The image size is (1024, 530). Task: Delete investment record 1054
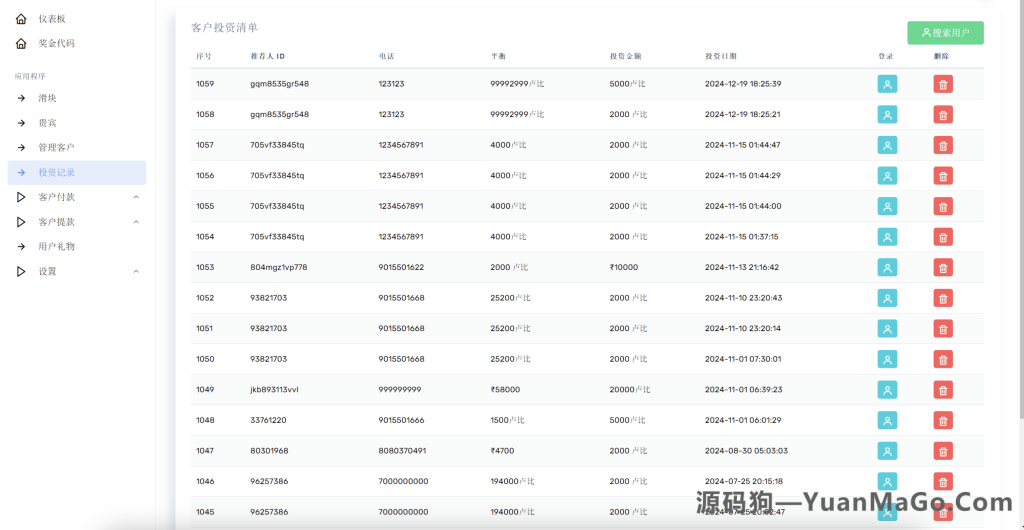pyautogui.click(x=943, y=237)
